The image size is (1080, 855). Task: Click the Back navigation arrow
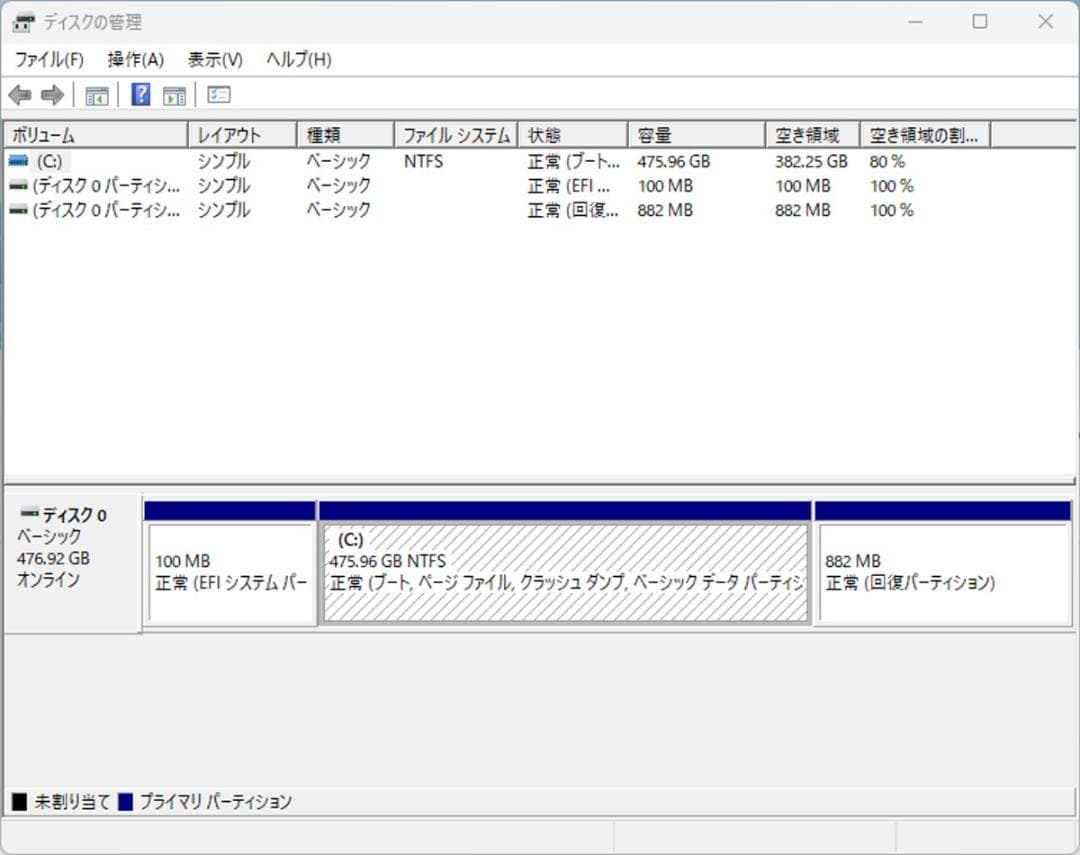(22, 94)
